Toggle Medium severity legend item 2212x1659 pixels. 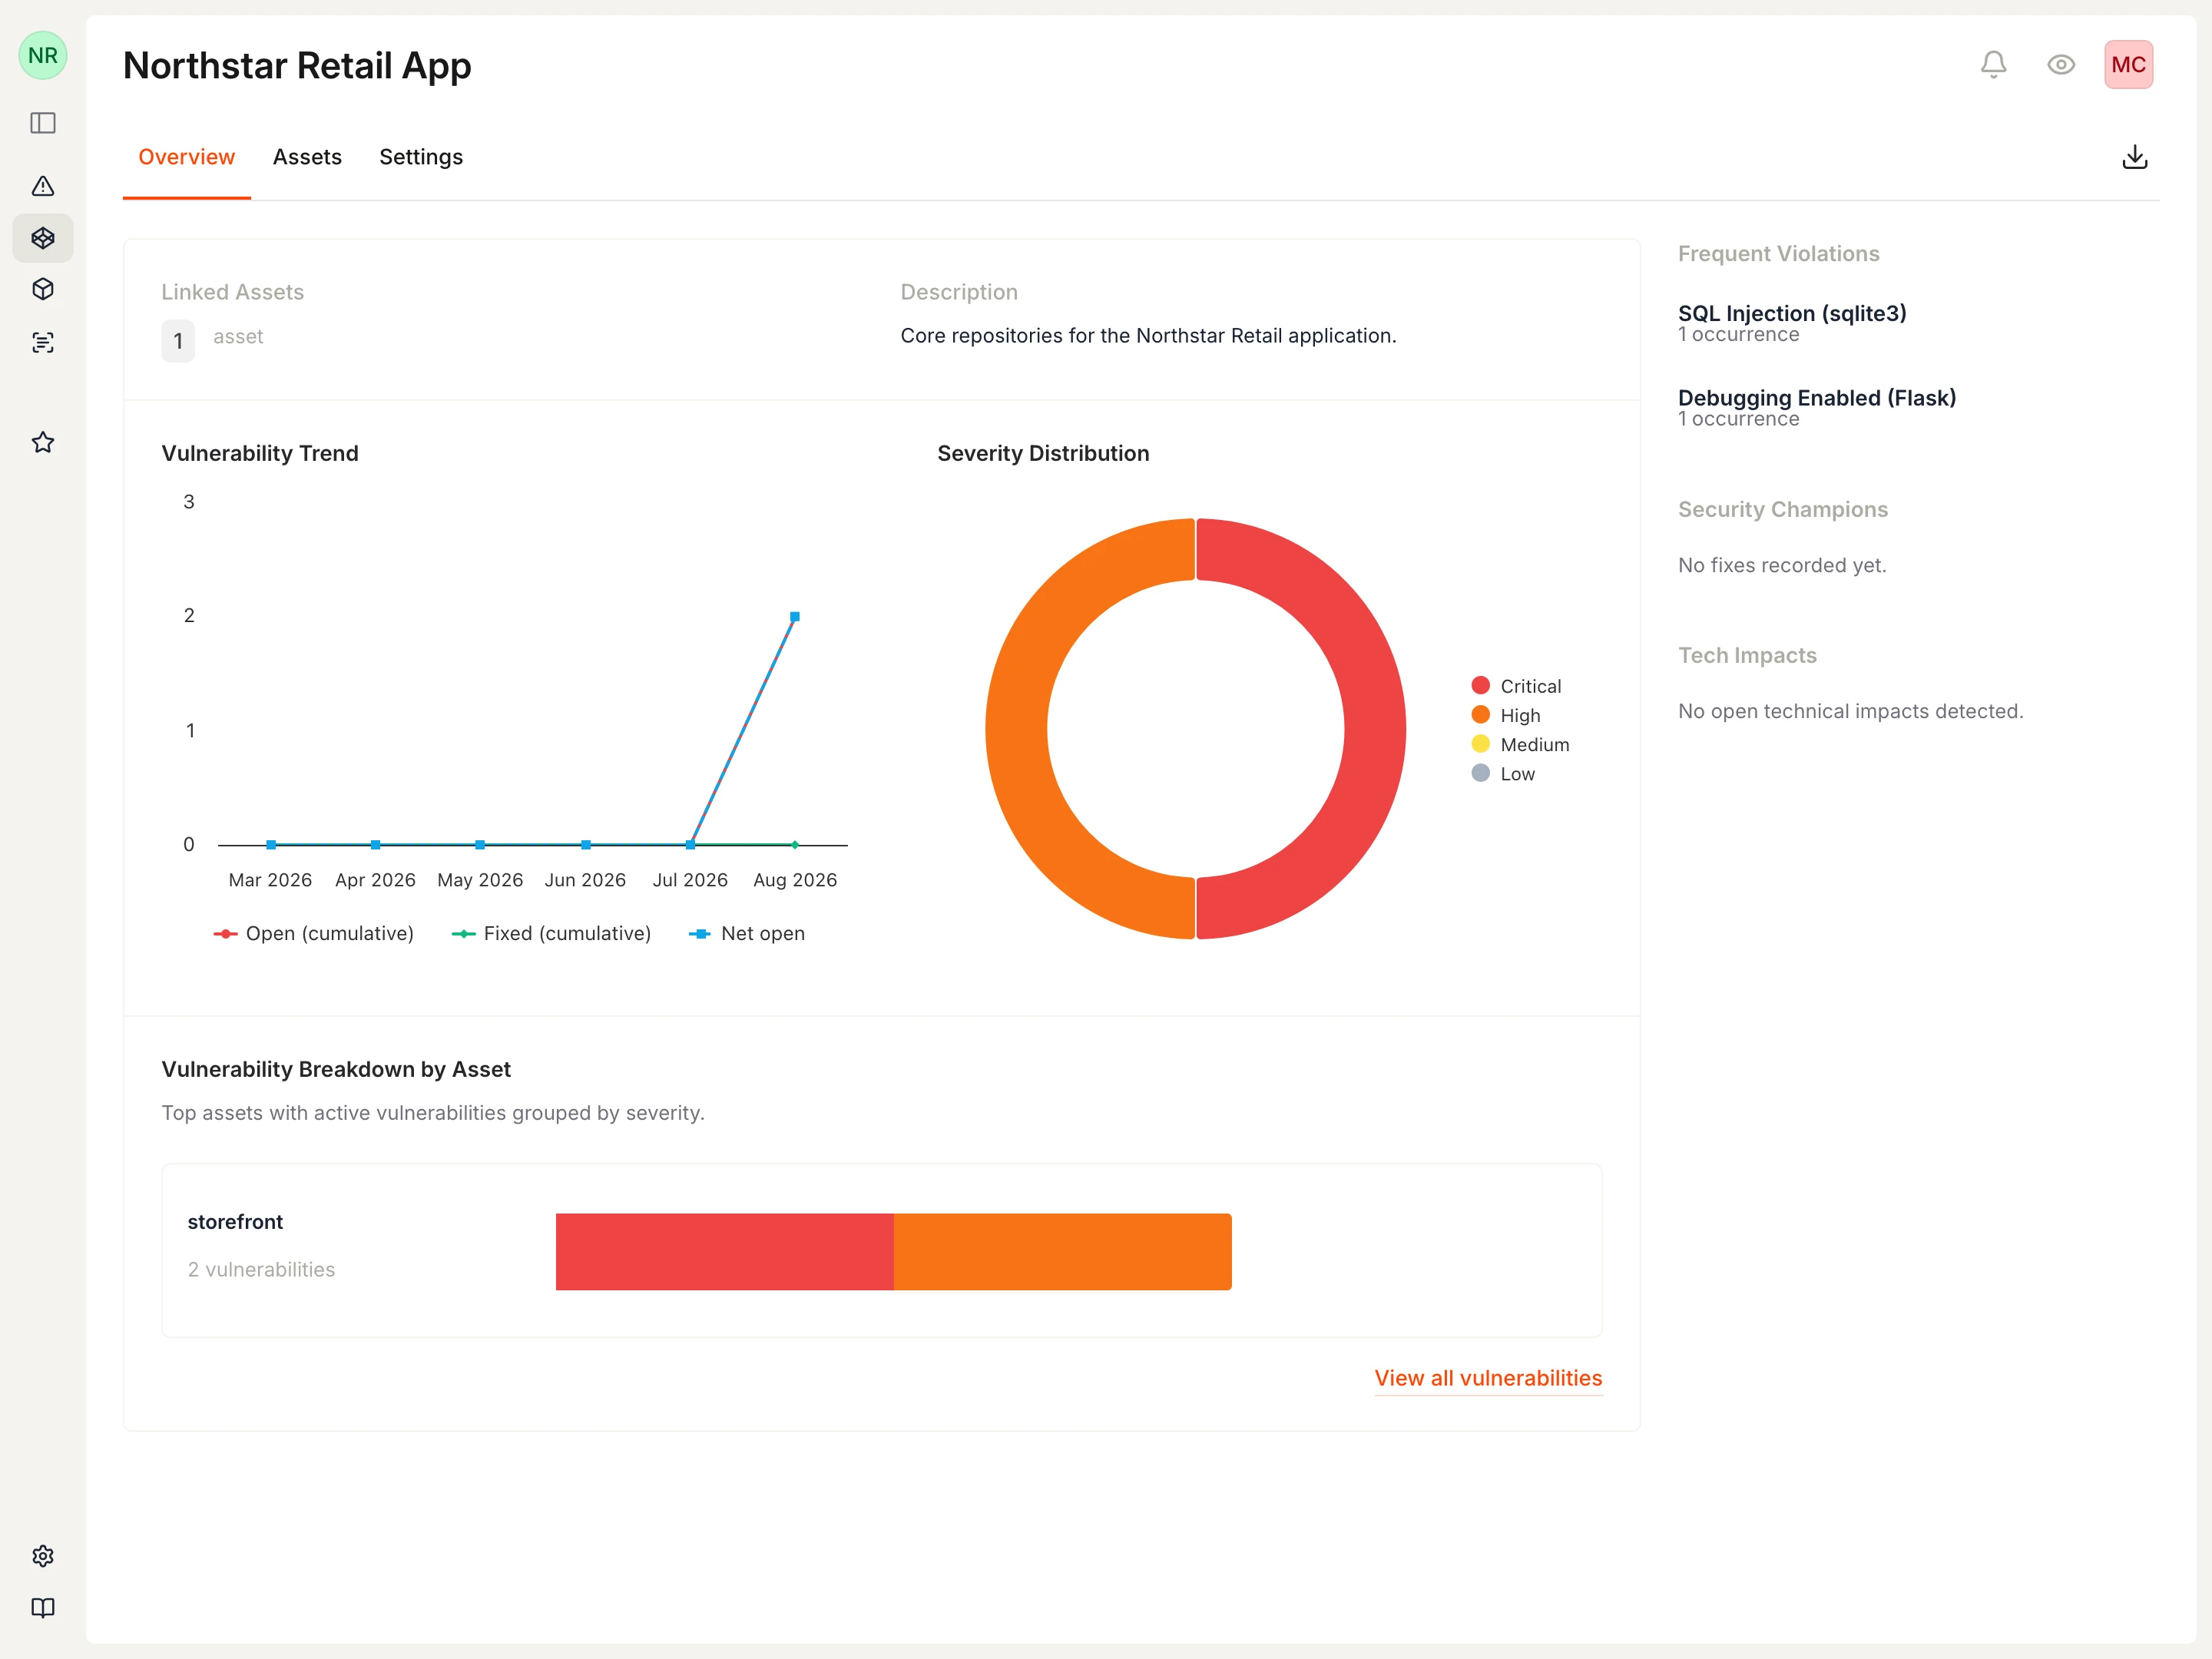(1520, 744)
